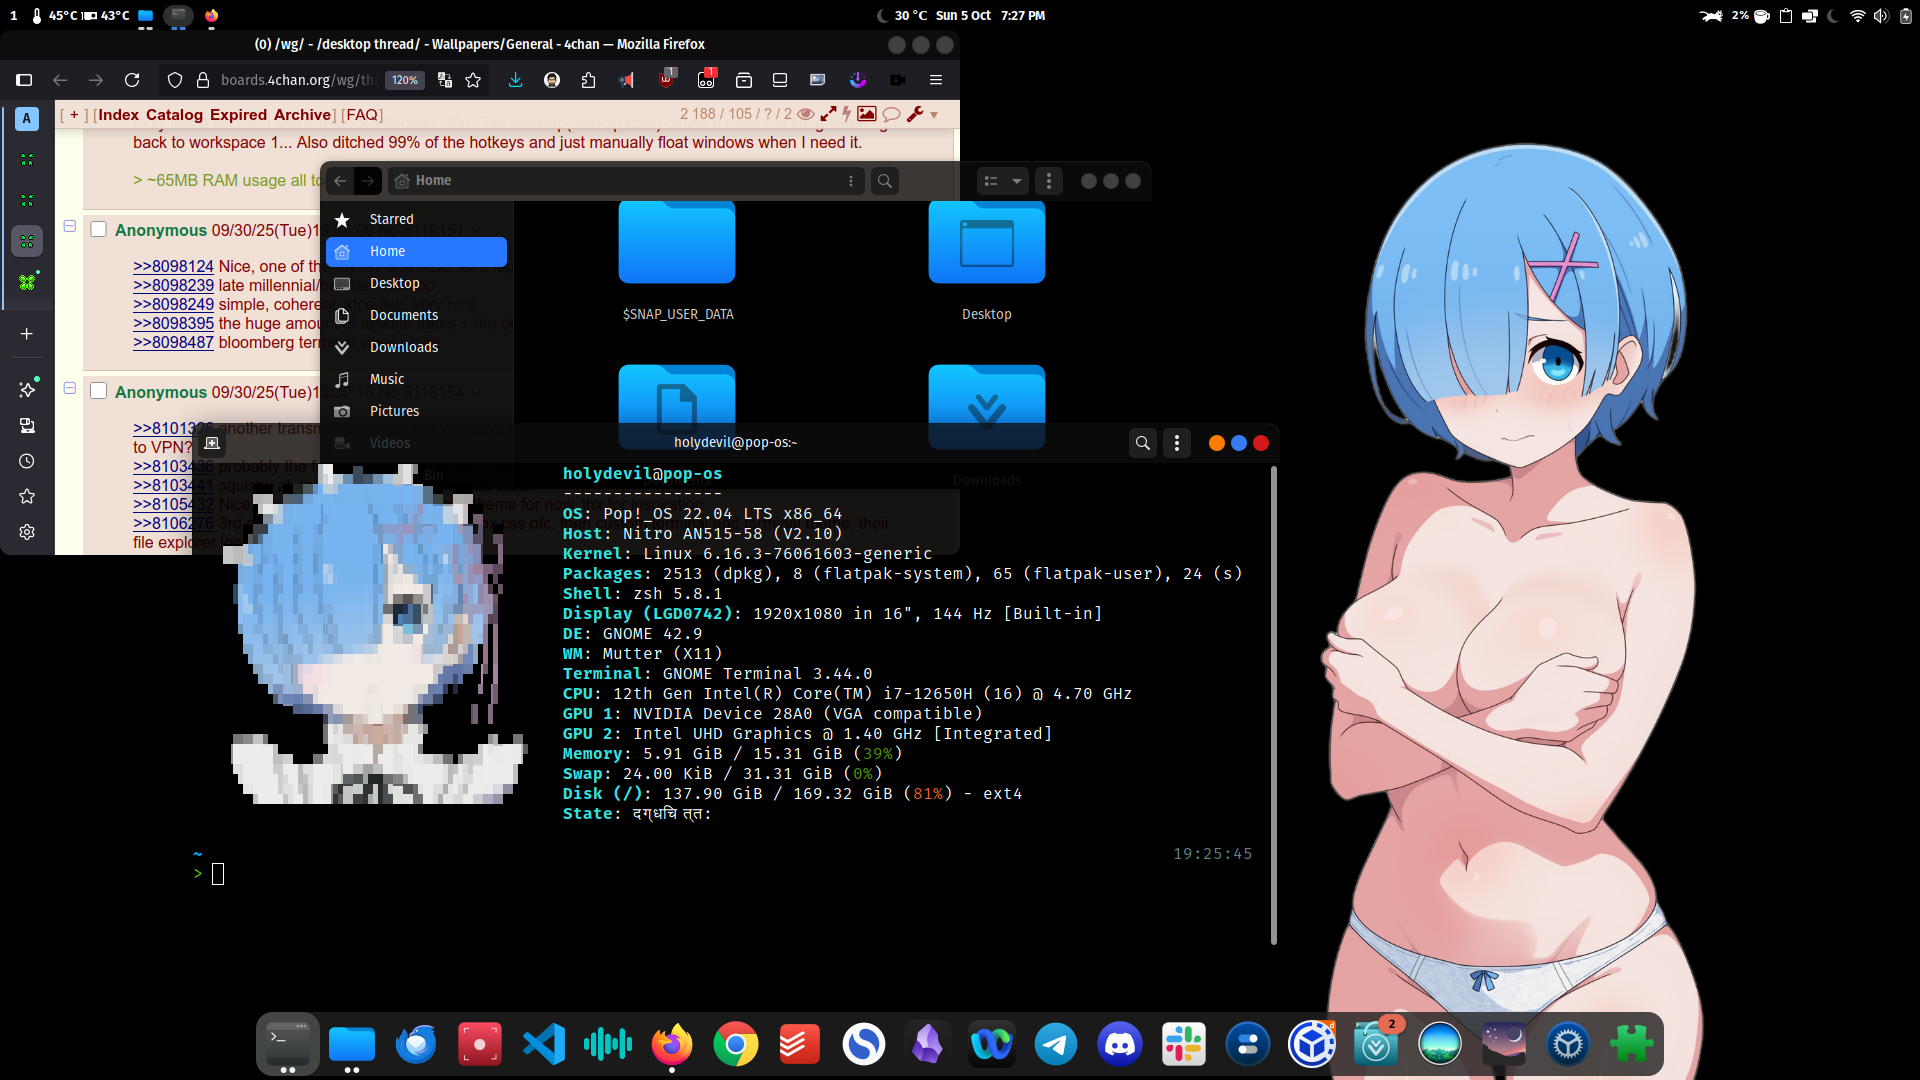Viewport: 1920px width, 1080px height.
Task: Select Downloads in Files sidebar
Action: [x=403, y=347]
